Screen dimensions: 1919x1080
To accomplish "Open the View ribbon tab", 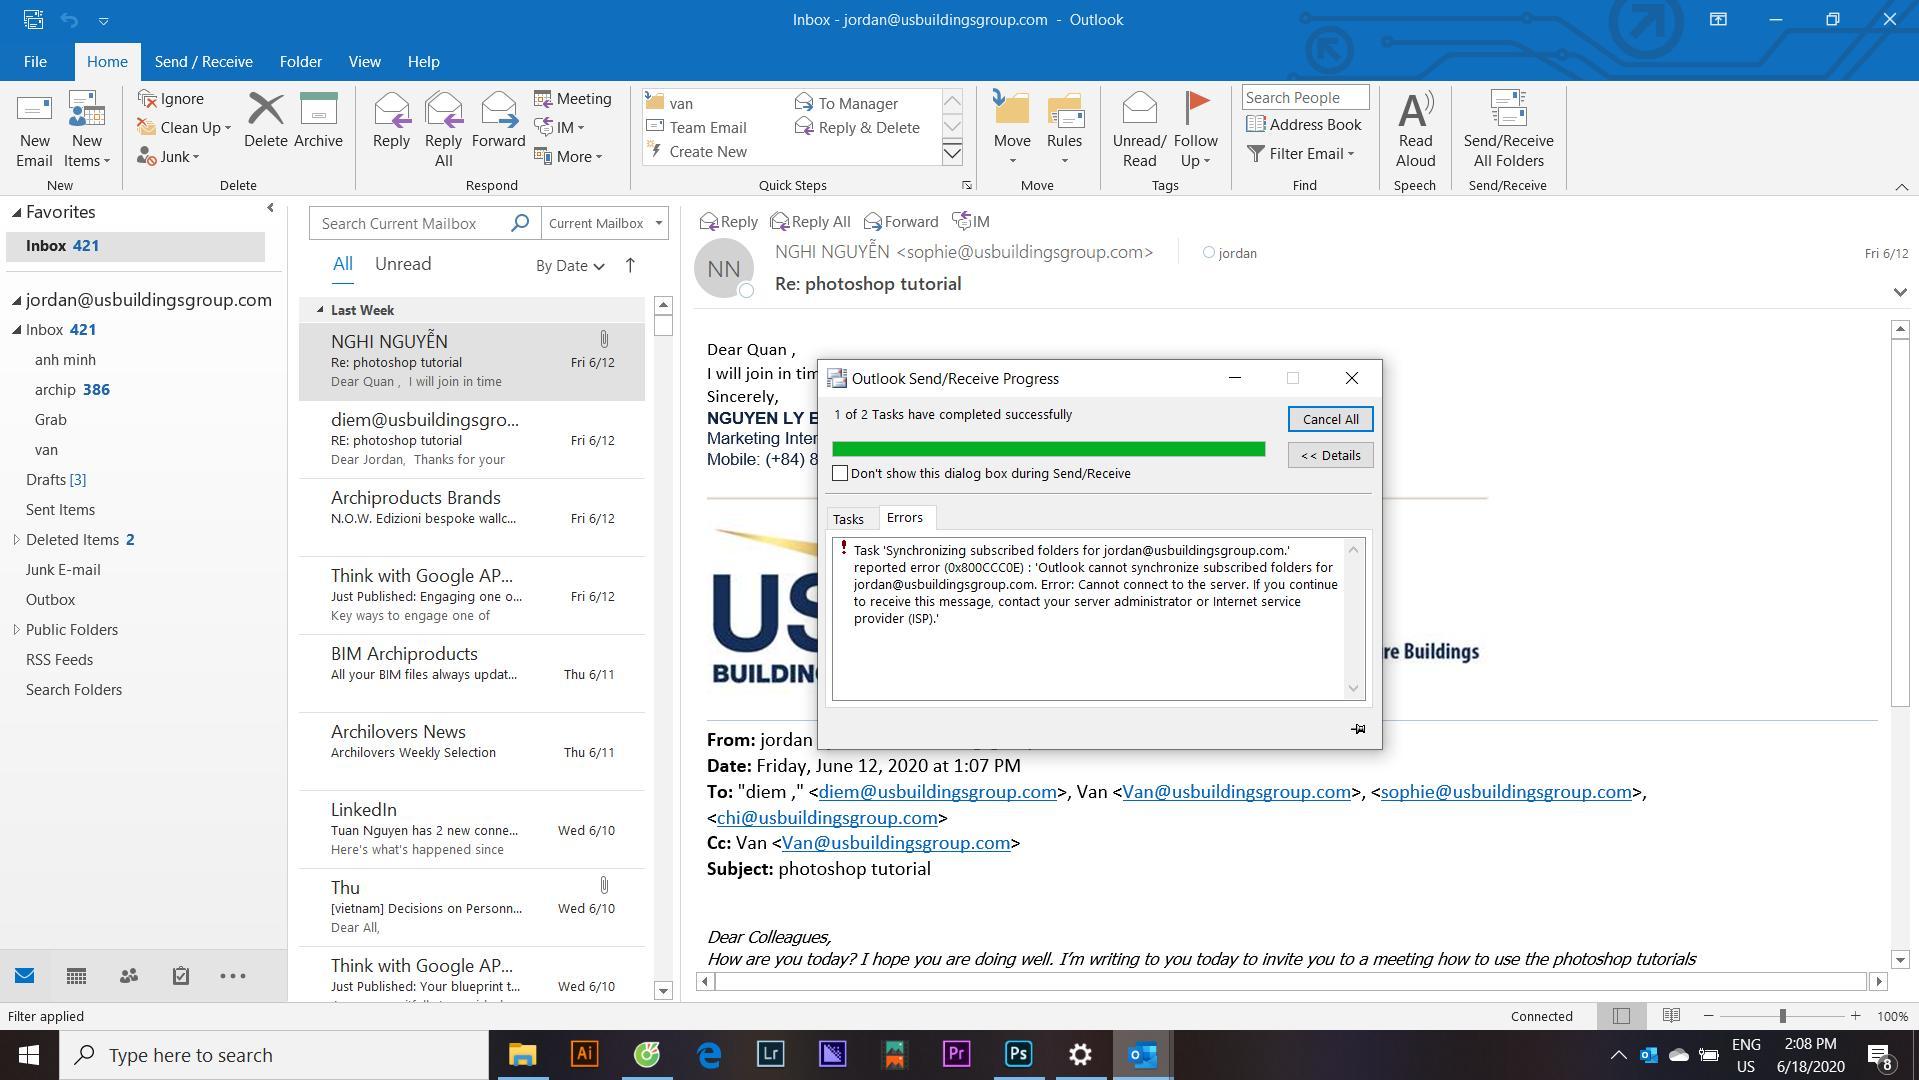I will click(364, 61).
